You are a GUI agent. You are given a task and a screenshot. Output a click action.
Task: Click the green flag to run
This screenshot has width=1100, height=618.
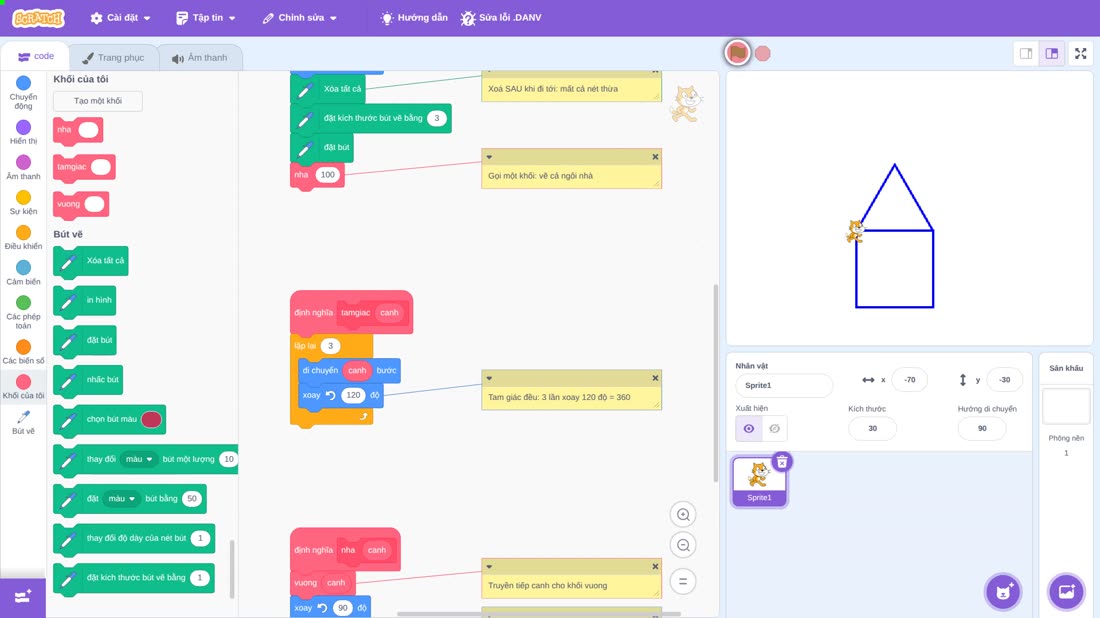(x=737, y=53)
